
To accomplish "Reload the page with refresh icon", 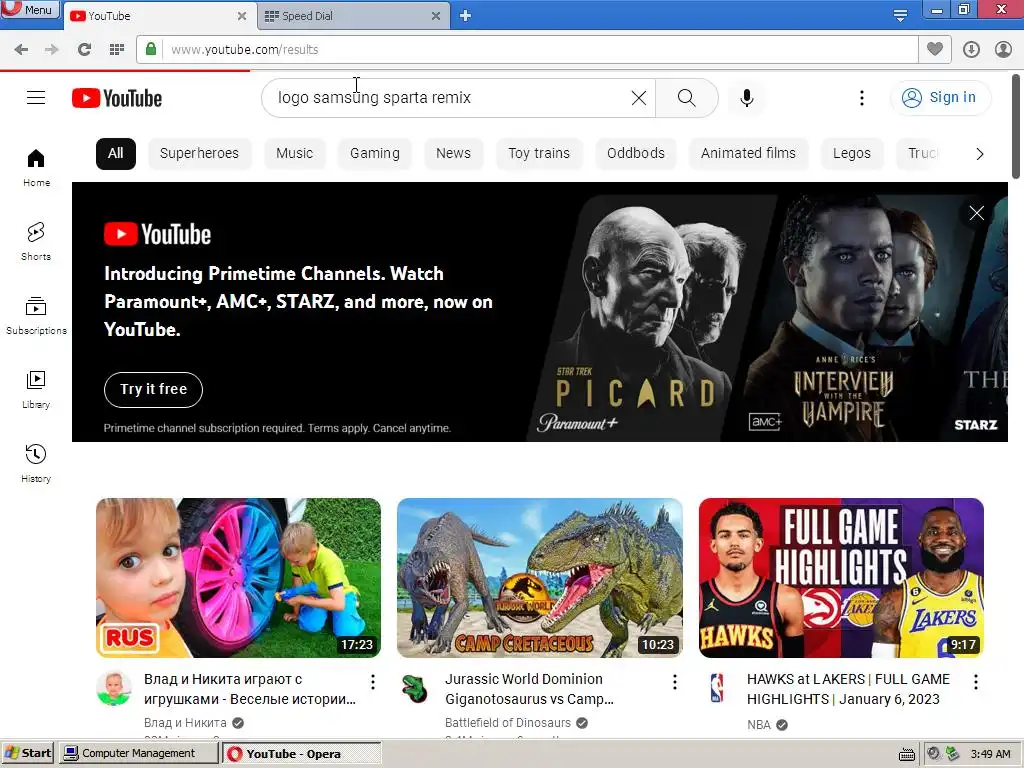I will click(84, 50).
